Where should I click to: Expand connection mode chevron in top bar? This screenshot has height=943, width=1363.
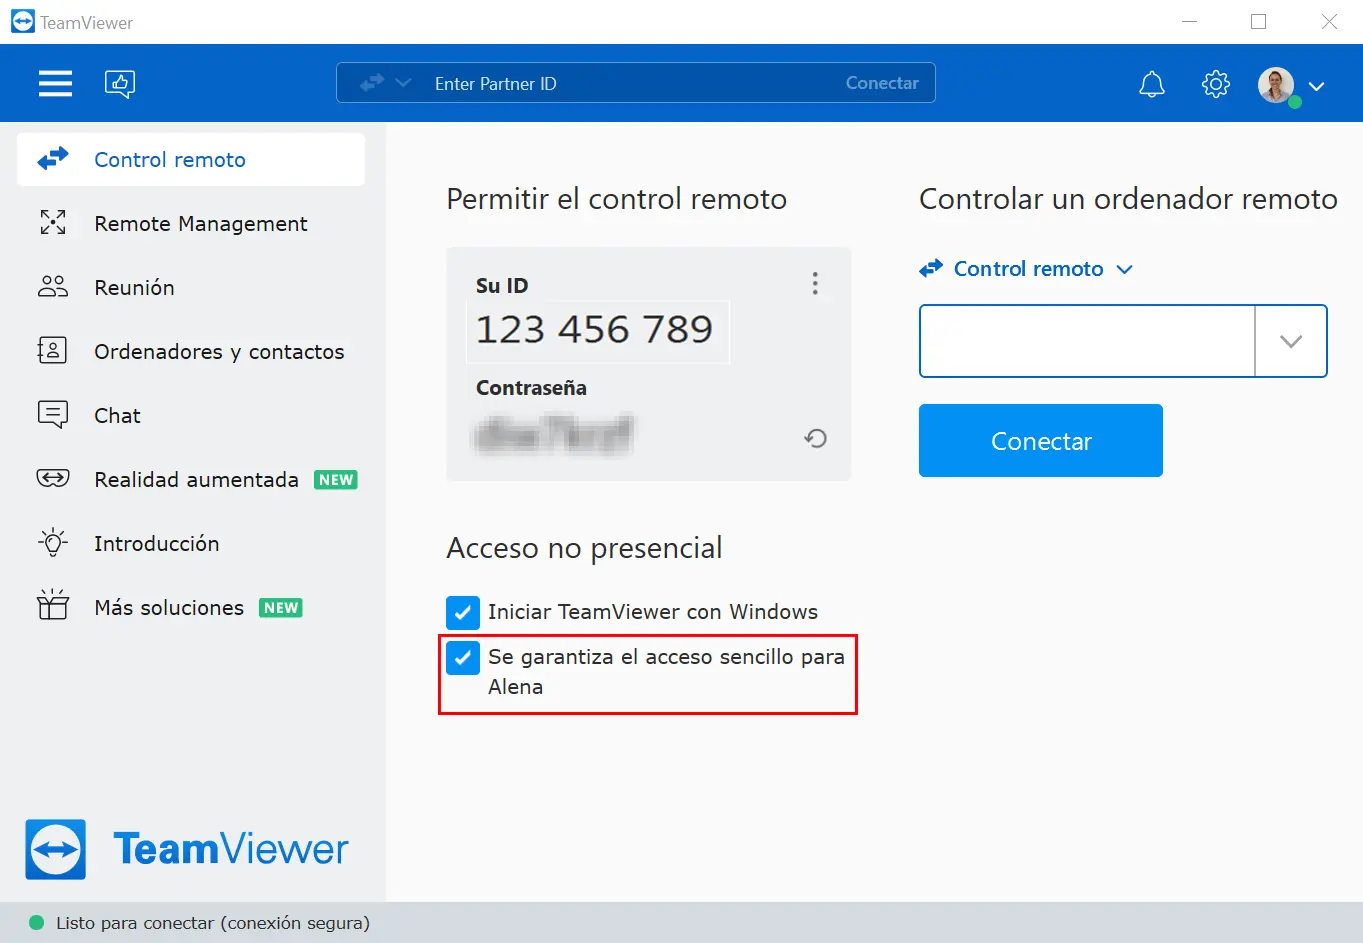[x=403, y=83]
